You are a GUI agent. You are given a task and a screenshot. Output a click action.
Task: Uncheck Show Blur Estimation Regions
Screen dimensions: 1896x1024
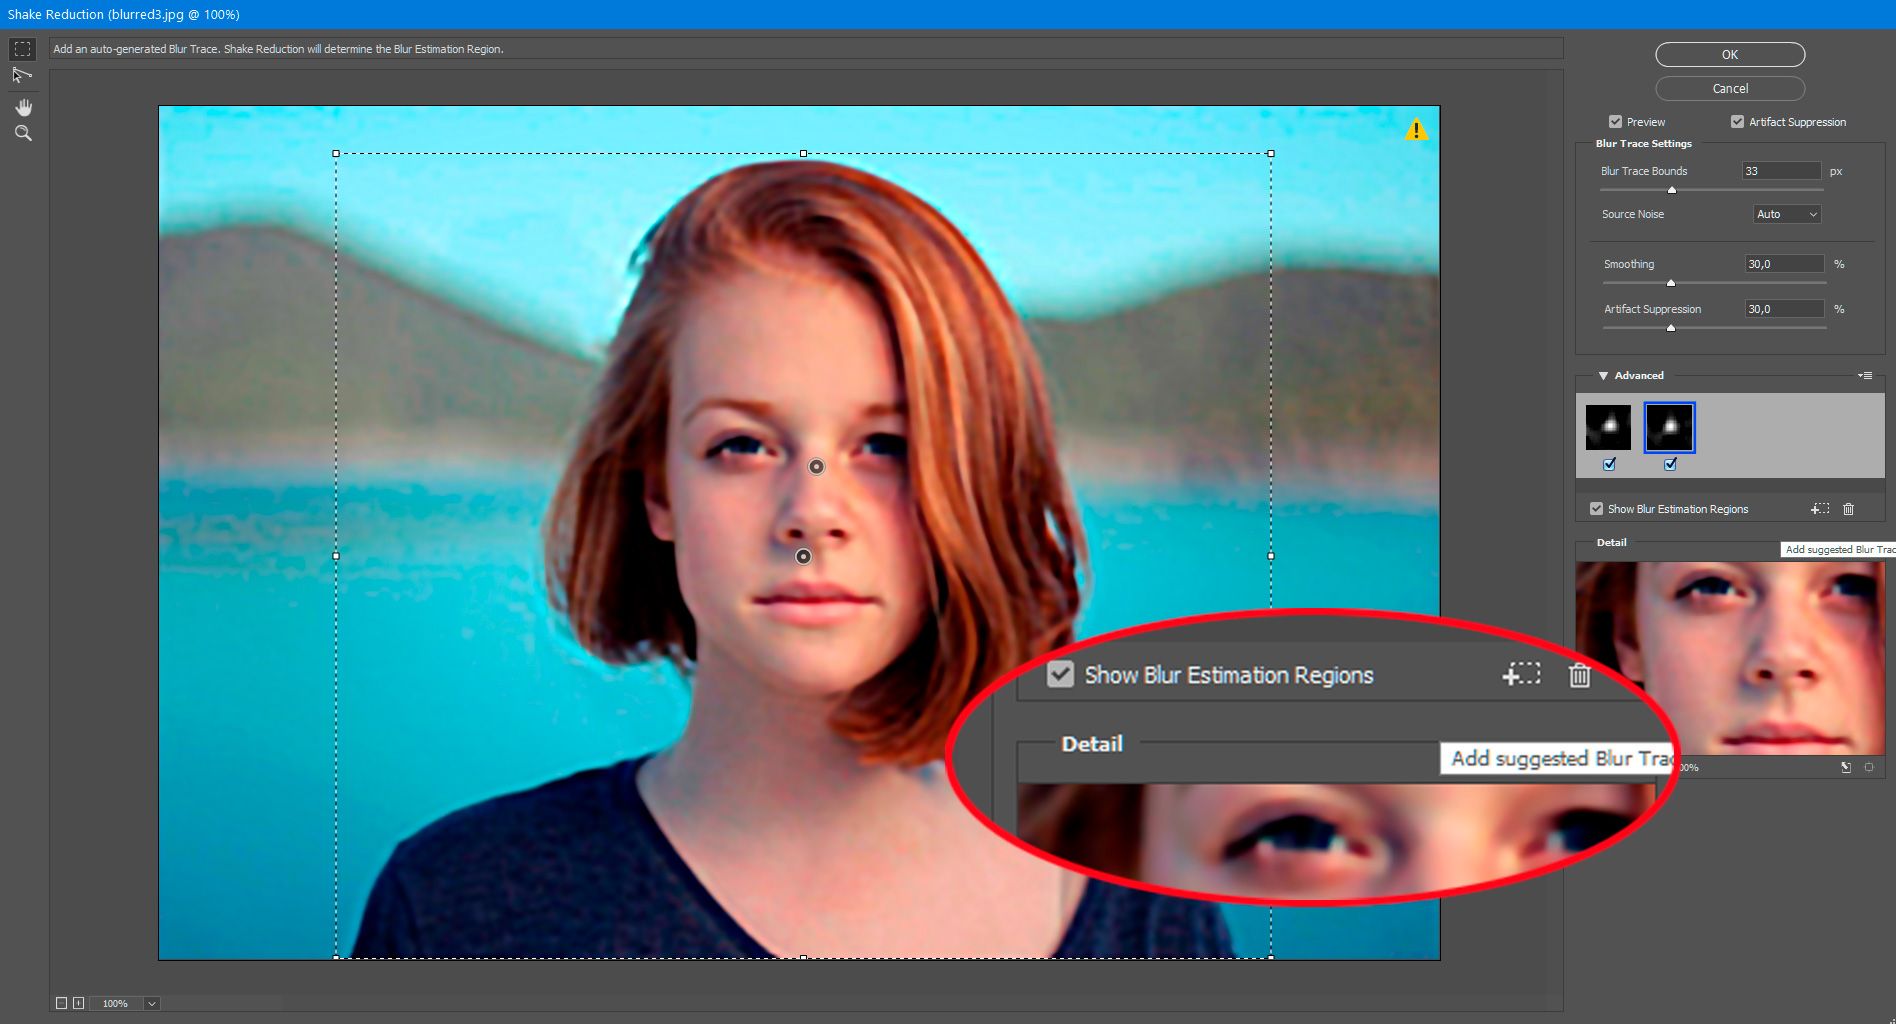tap(1596, 509)
